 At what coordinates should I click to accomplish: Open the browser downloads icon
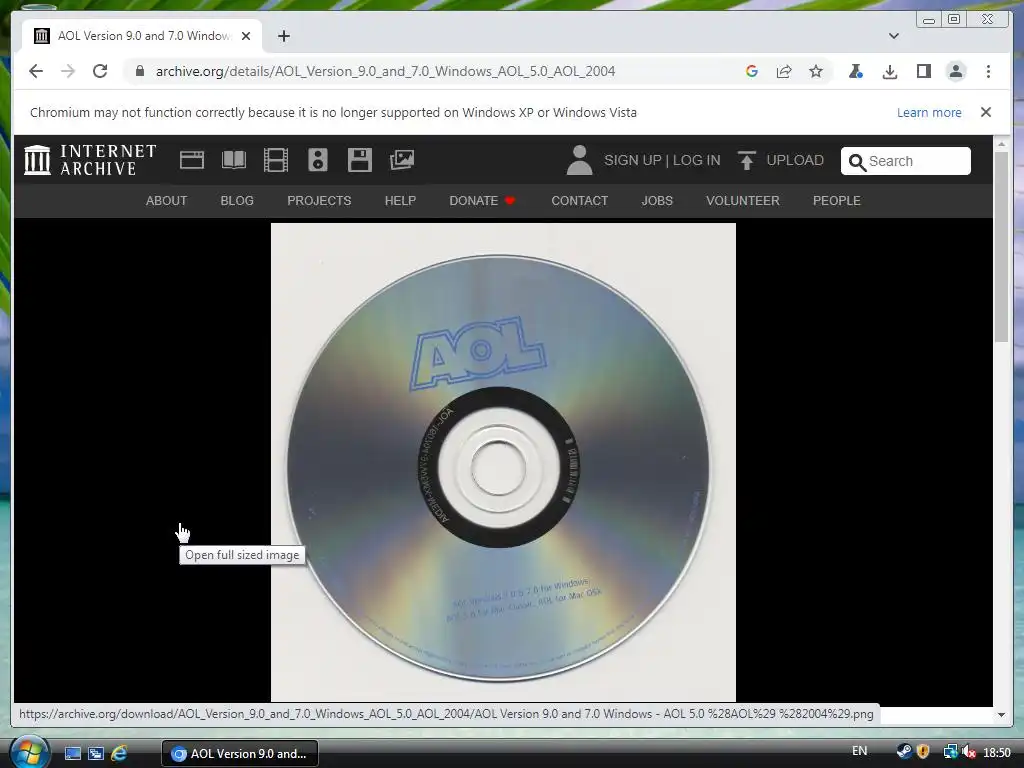point(889,71)
